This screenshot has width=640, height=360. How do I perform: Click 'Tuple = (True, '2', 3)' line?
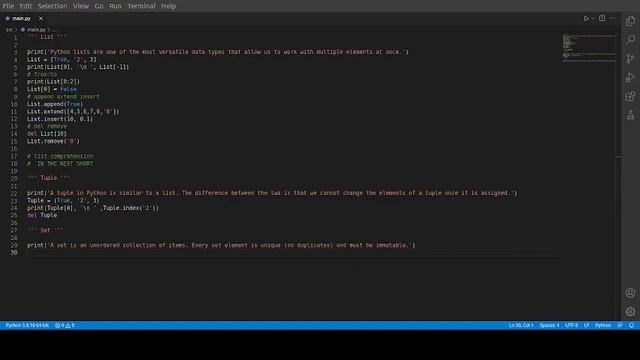[63, 200]
